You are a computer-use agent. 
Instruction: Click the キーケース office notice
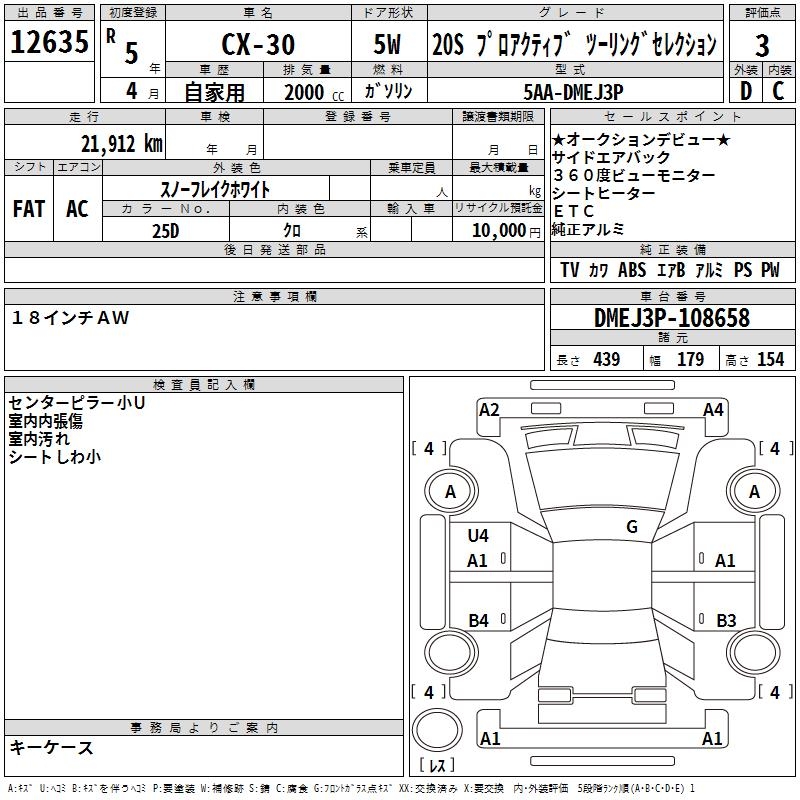(x=52, y=748)
